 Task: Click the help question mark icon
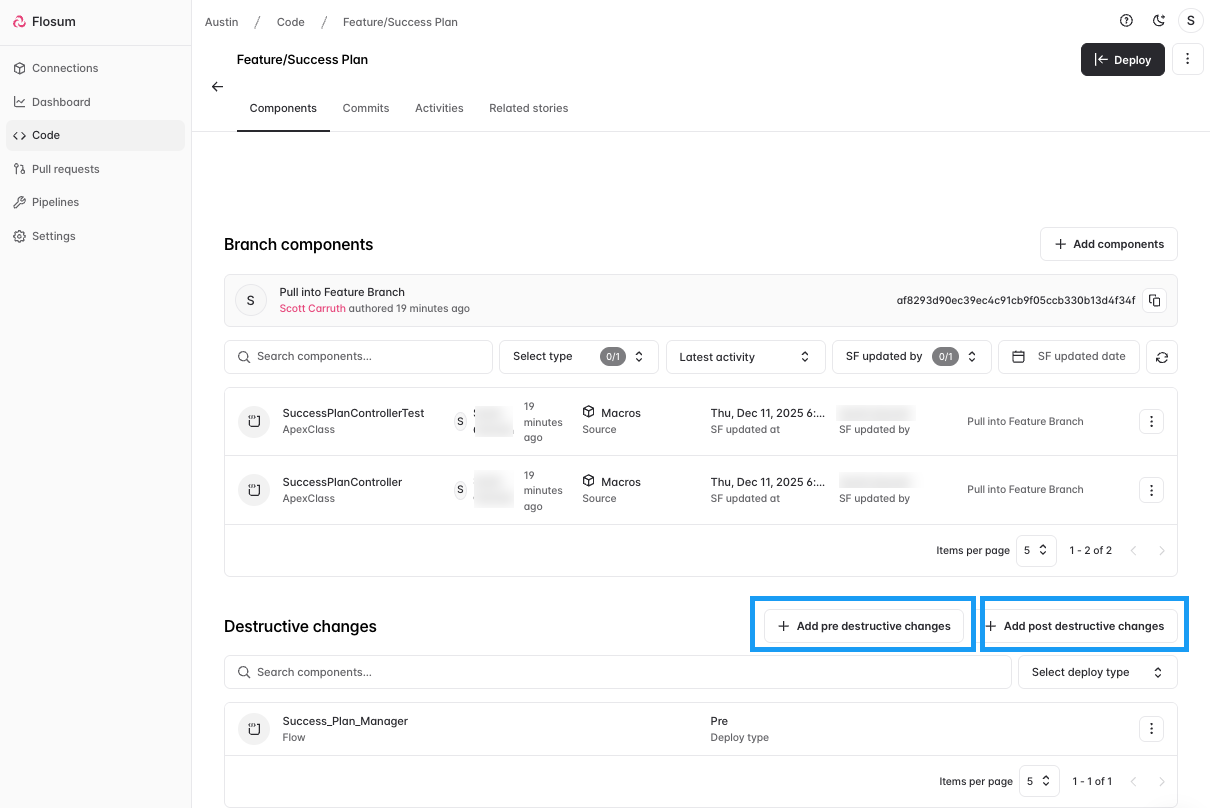pyautogui.click(x=1127, y=21)
